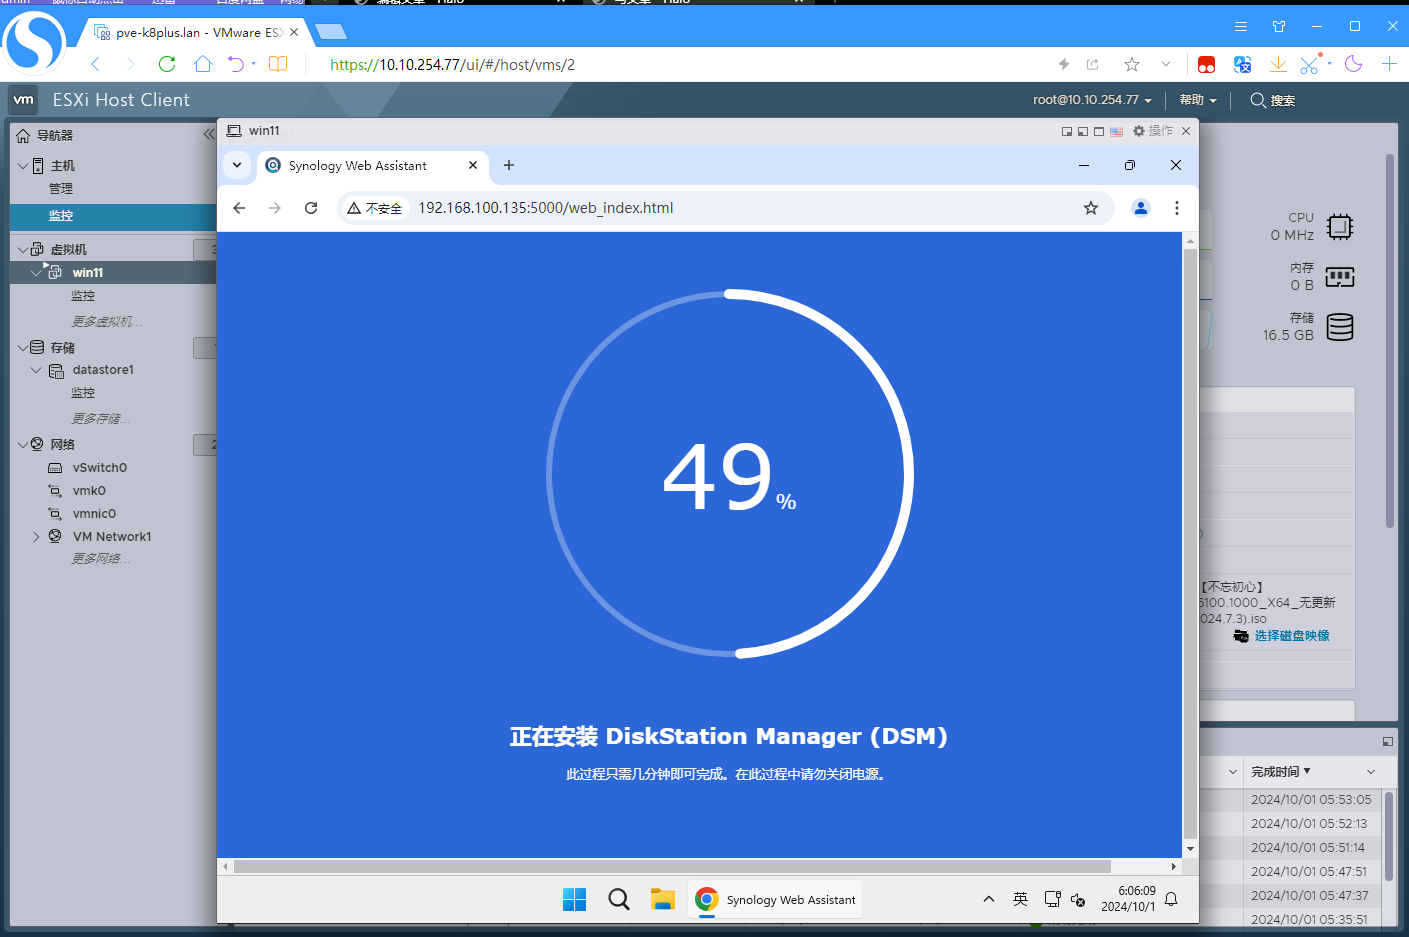This screenshot has height=937, width=1409.
Task: Open 更多存储 link in navigator
Action: (101, 419)
